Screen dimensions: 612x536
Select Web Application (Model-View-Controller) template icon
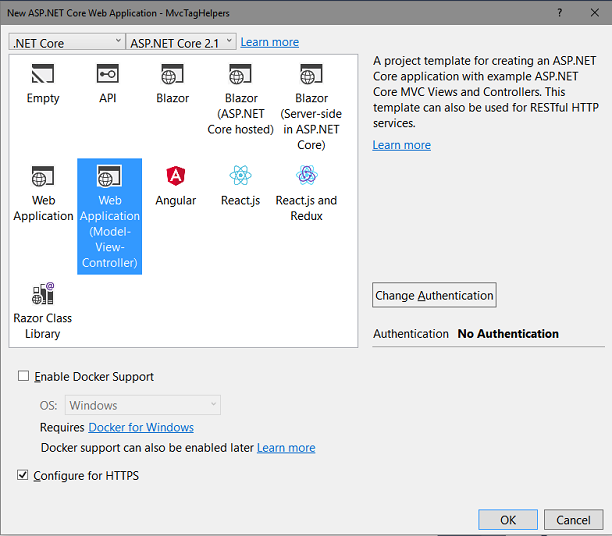(x=109, y=176)
